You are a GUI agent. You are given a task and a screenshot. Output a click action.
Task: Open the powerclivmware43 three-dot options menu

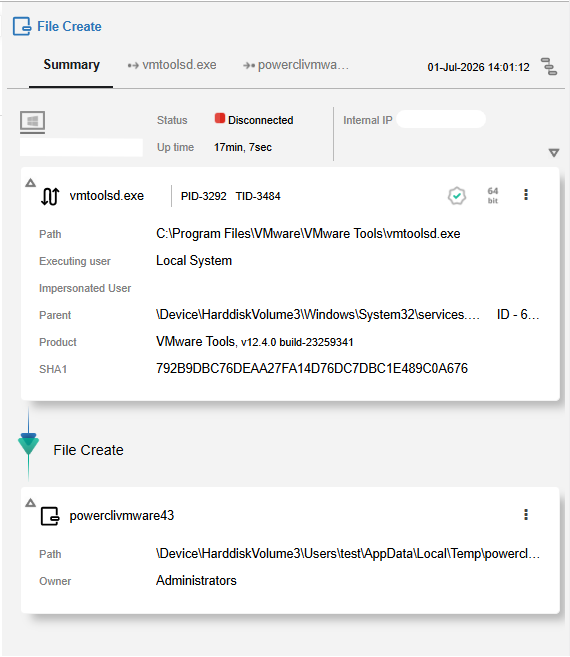coord(526,515)
